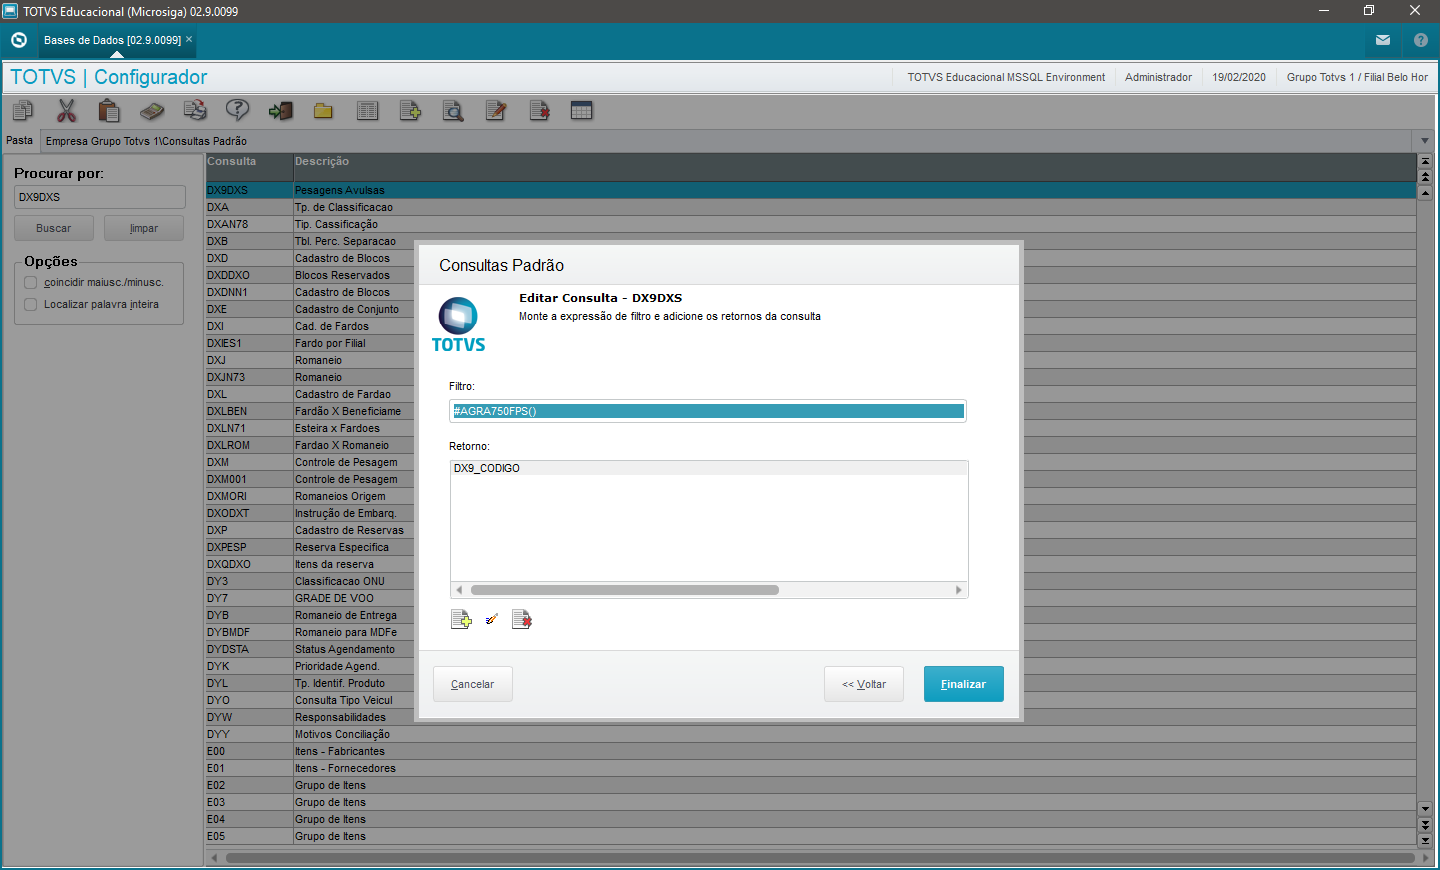Open the Help question mark toolbar icon

pos(238,111)
